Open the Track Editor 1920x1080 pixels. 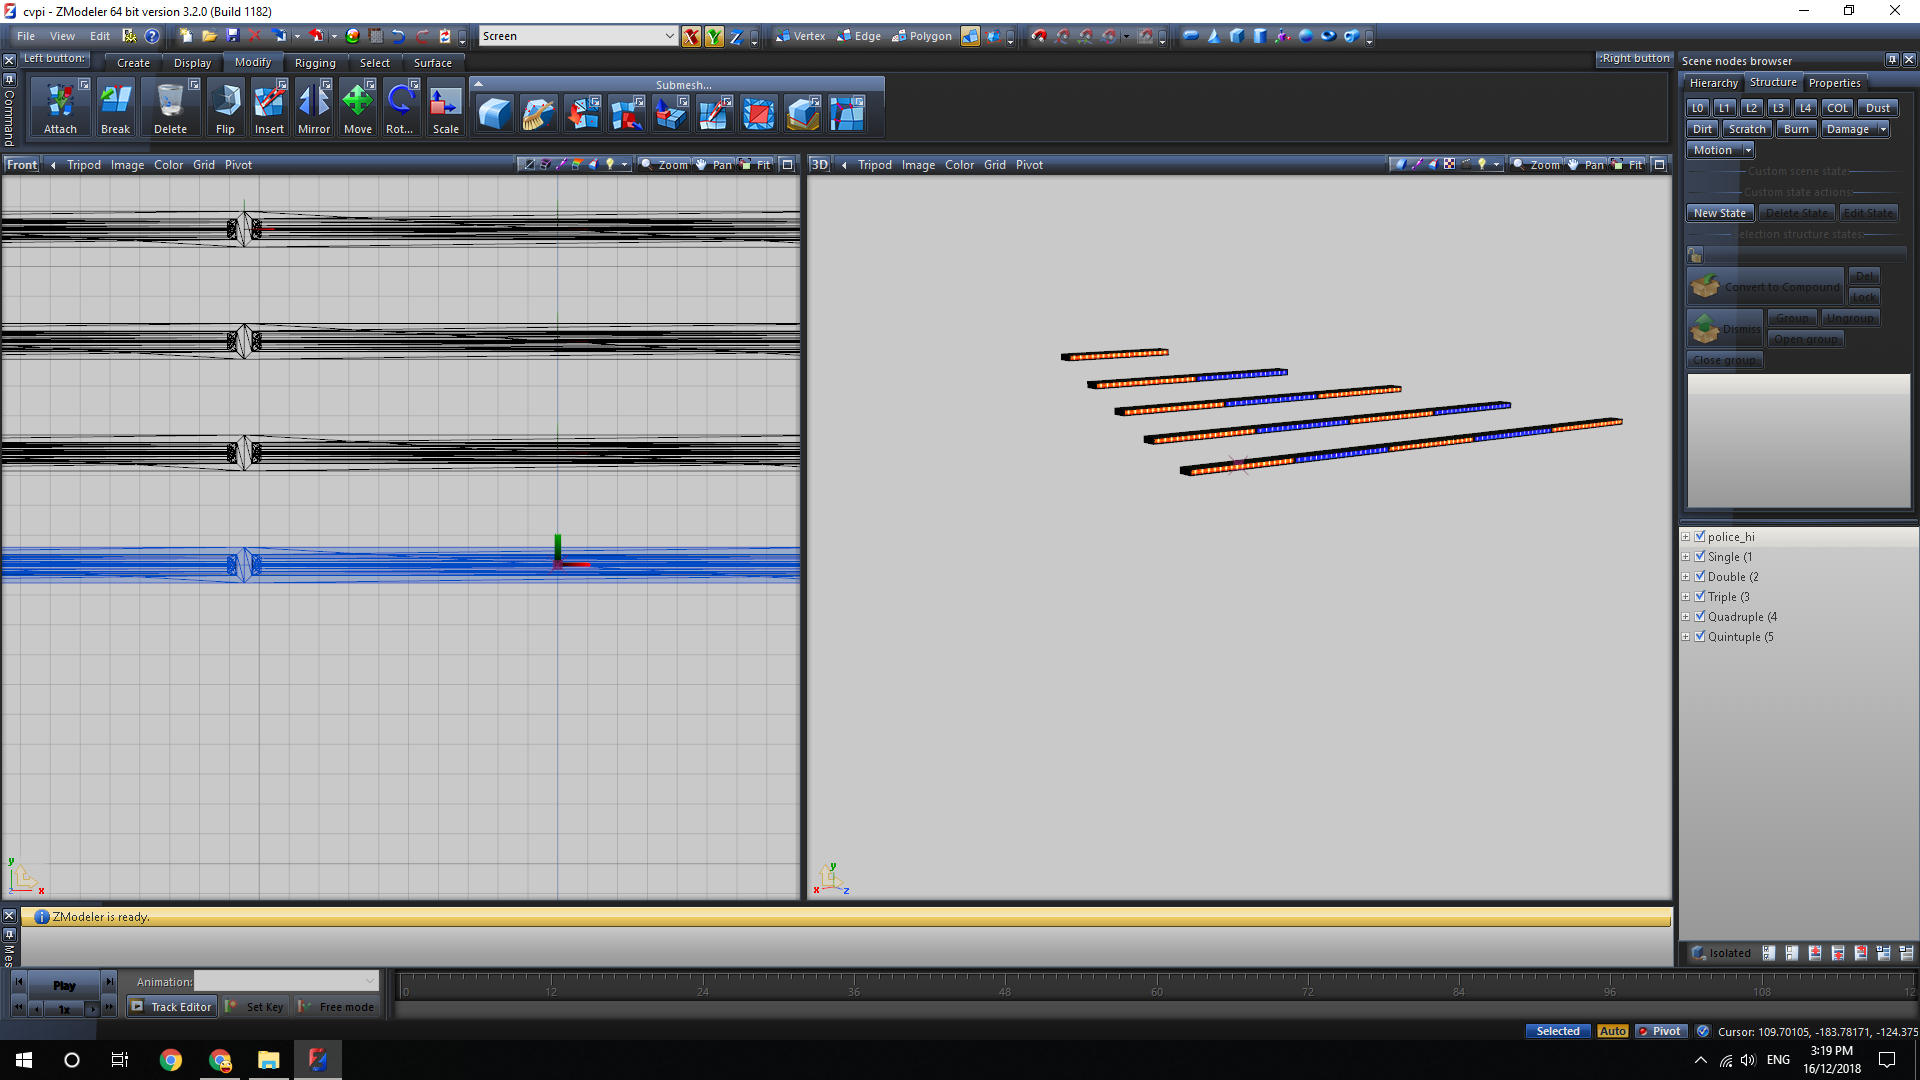171,1007
